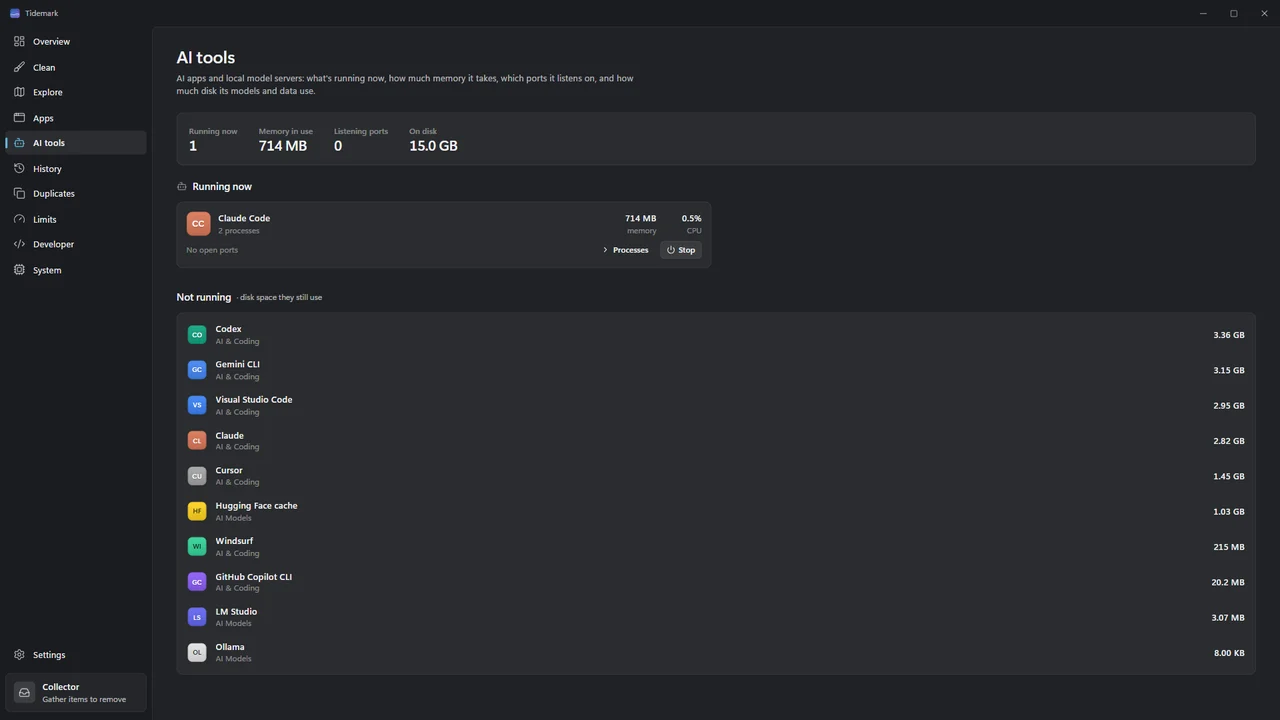Click the Settings gear icon

point(19,655)
